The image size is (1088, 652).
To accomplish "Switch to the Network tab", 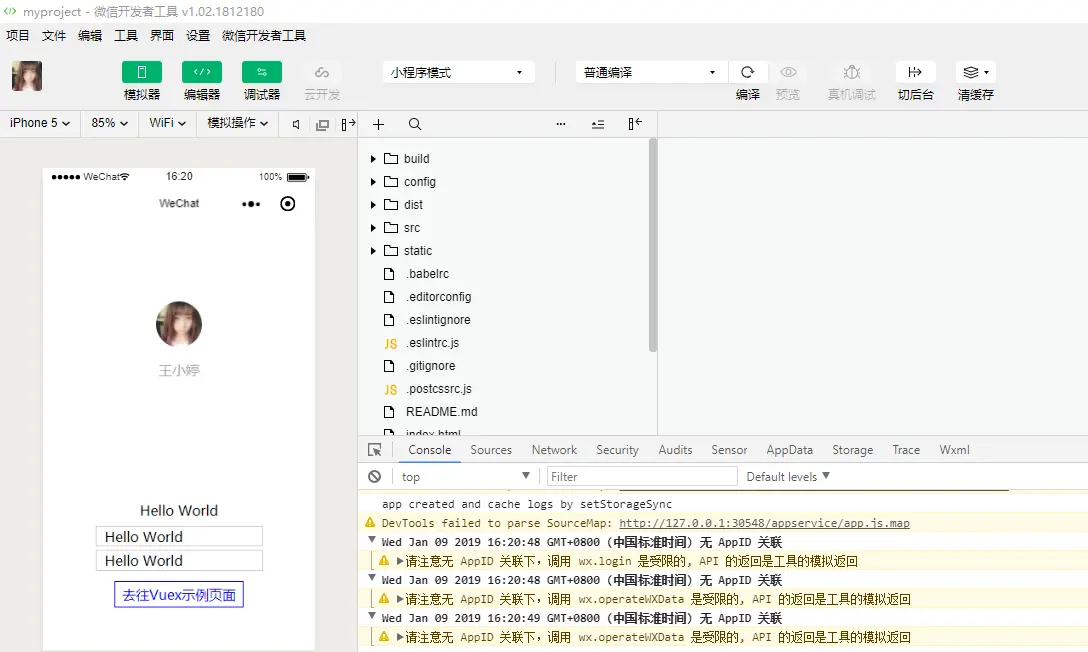I will (554, 450).
